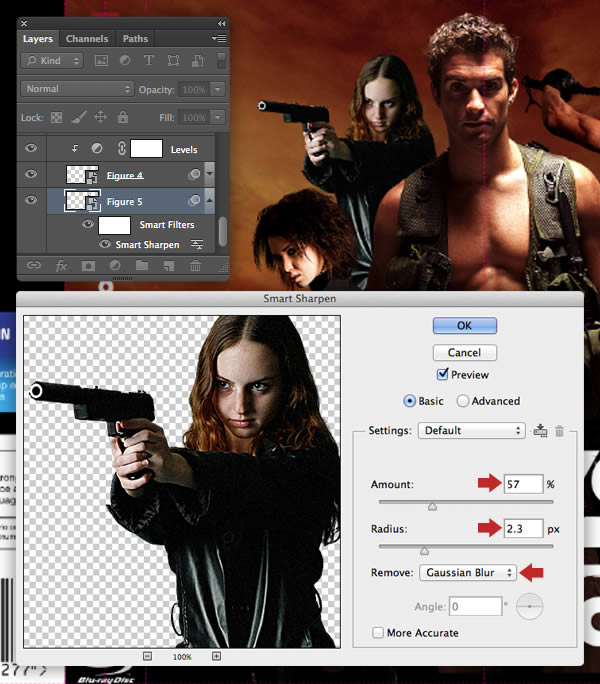Filter layers by type layer icon
The image size is (600, 684).
(148, 60)
